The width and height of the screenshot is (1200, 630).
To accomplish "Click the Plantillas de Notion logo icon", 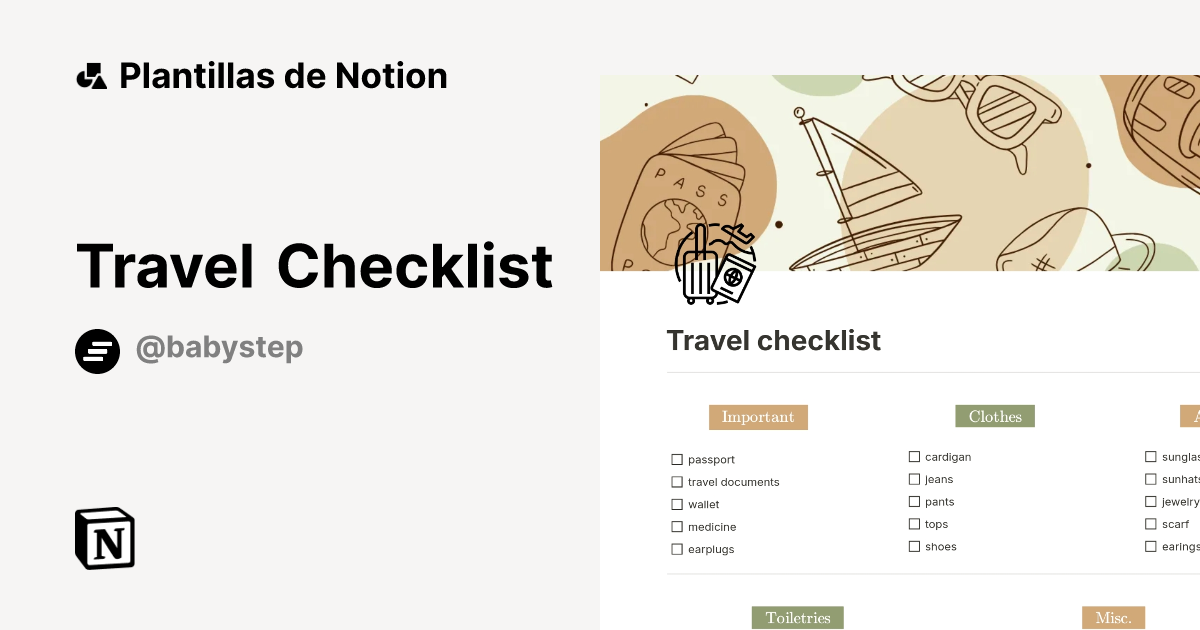I will 91,75.
